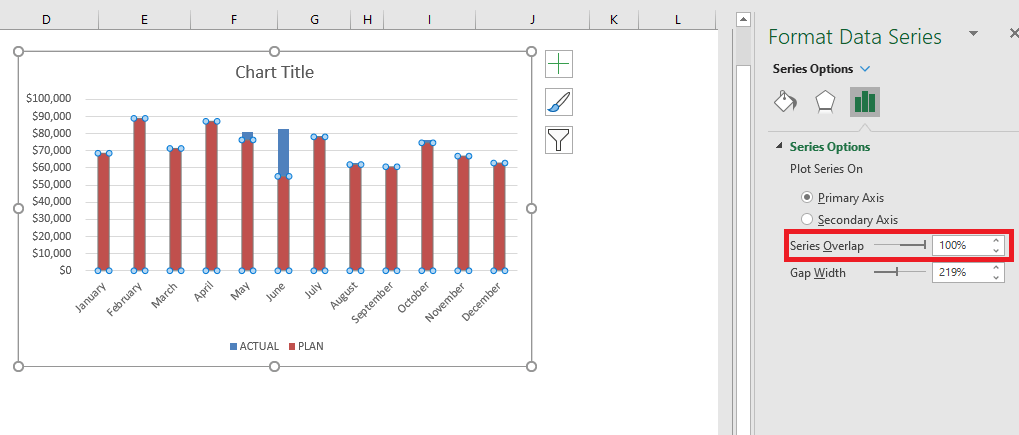Select column H header
The height and width of the screenshot is (435, 1019).
tap(367, 20)
